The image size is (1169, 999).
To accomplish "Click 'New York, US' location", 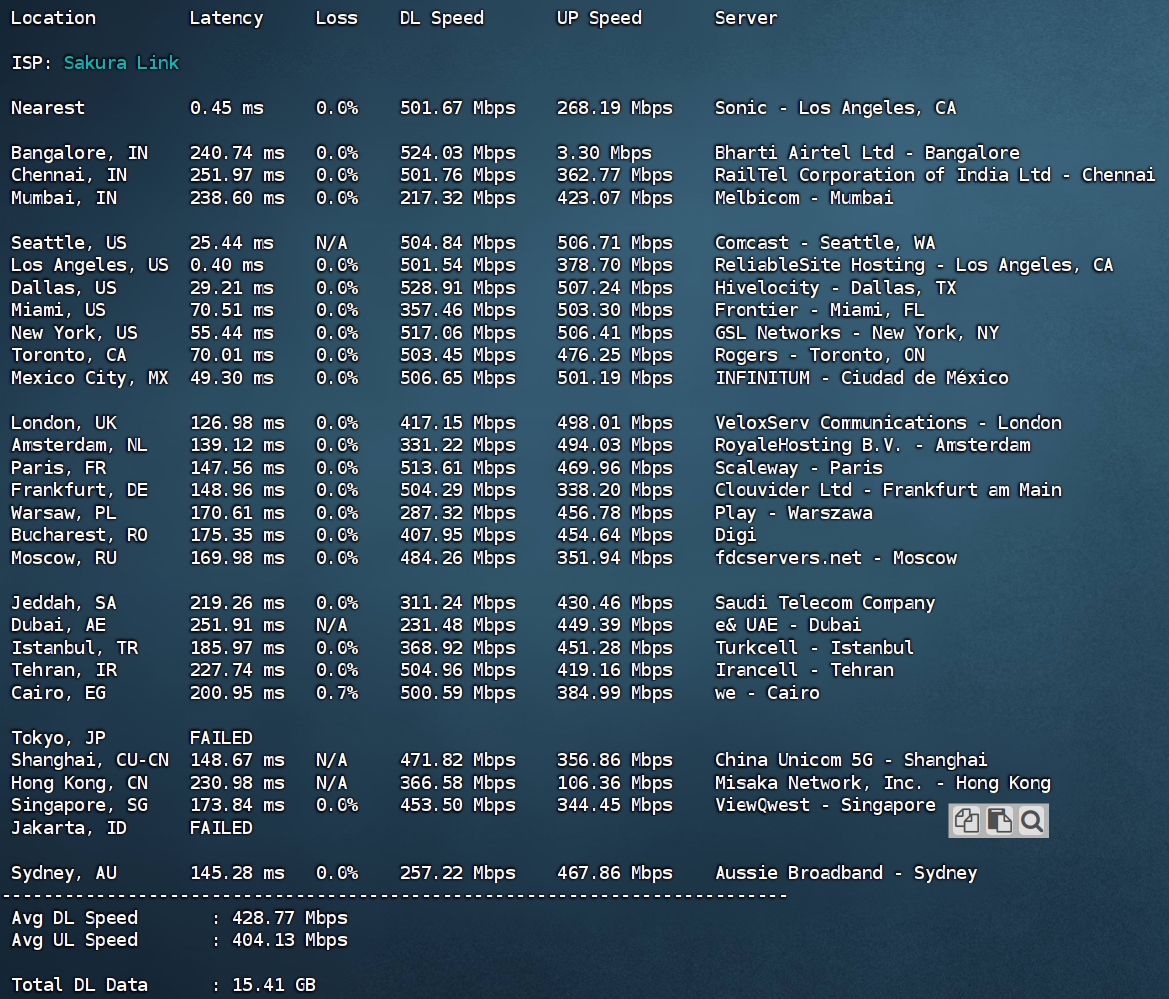I will pyautogui.click(x=74, y=333).
